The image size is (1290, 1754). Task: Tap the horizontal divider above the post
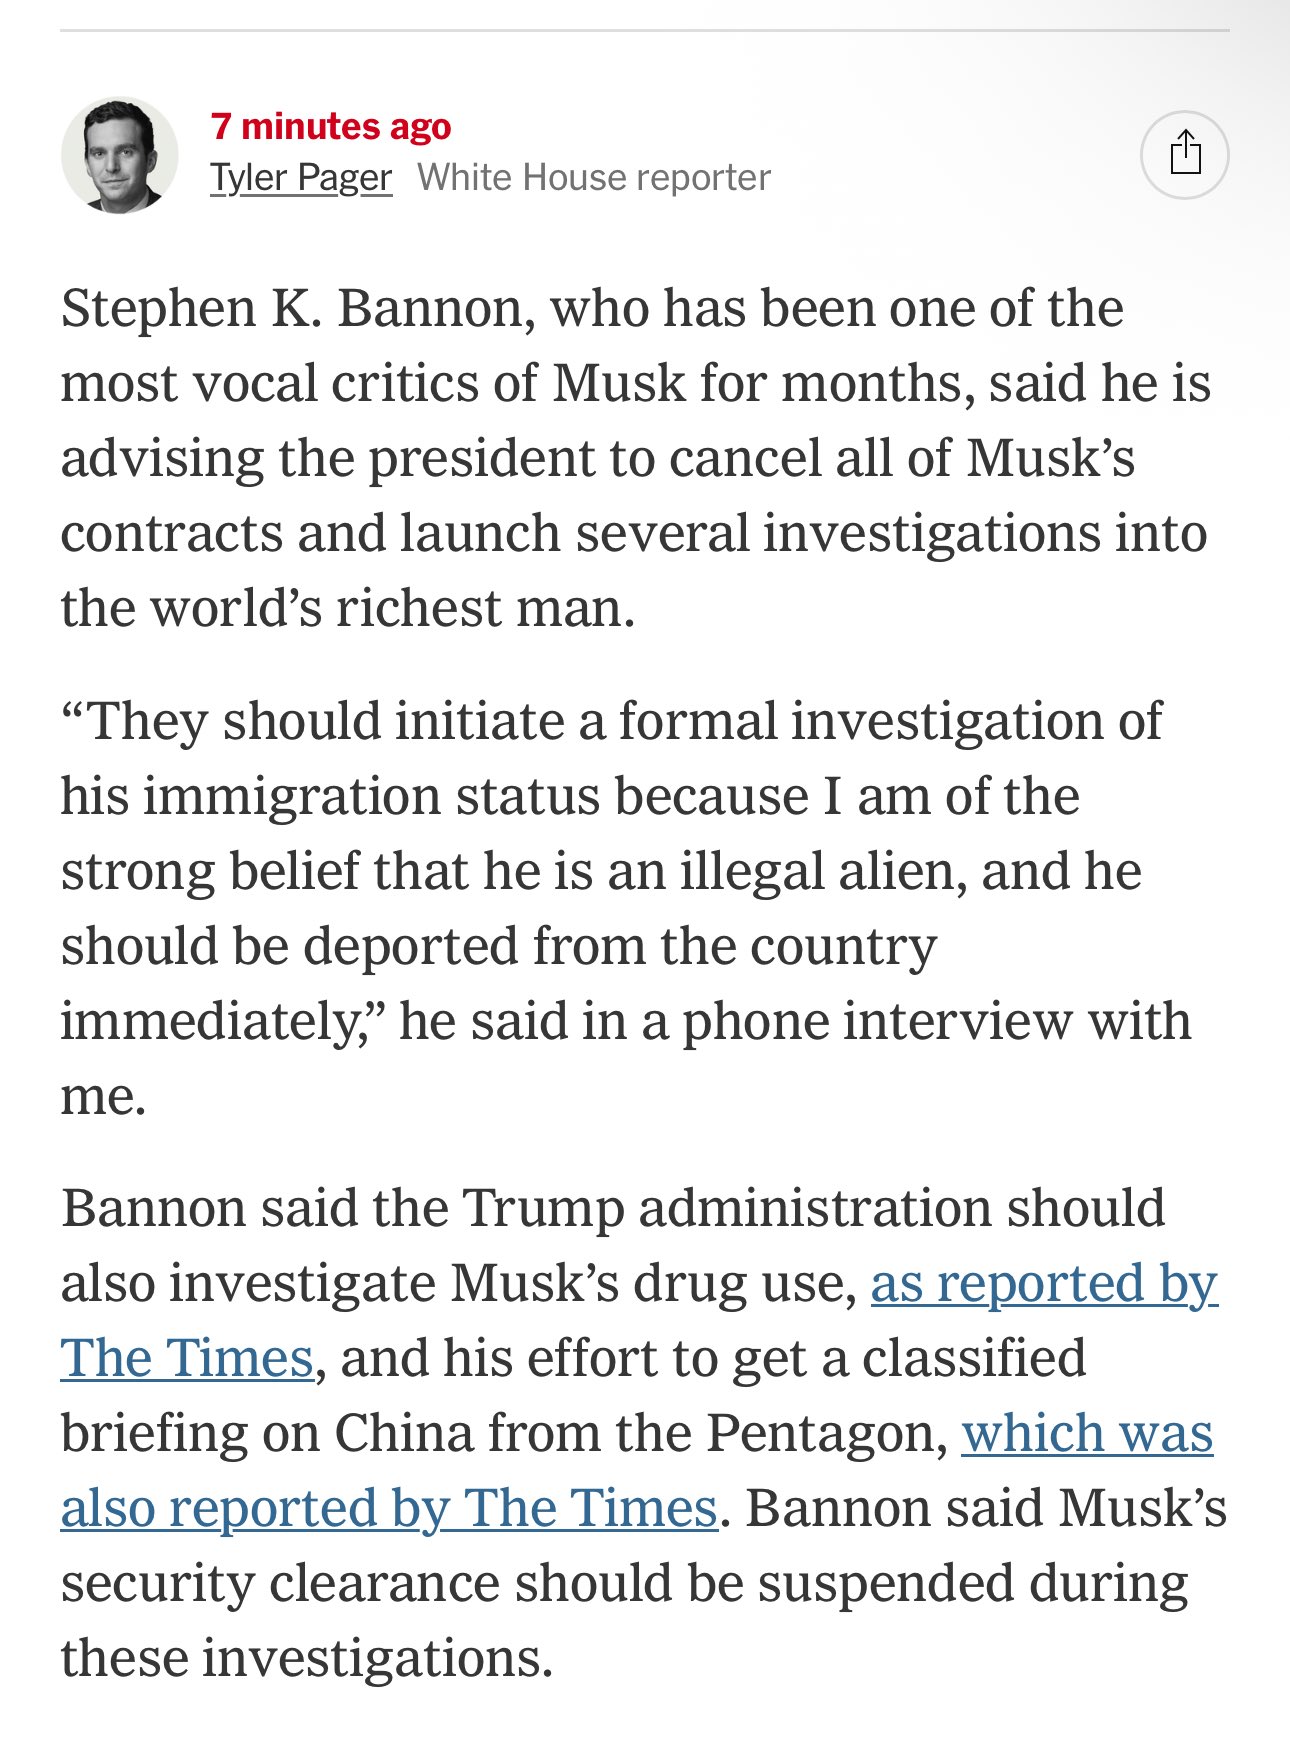tap(644, 30)
